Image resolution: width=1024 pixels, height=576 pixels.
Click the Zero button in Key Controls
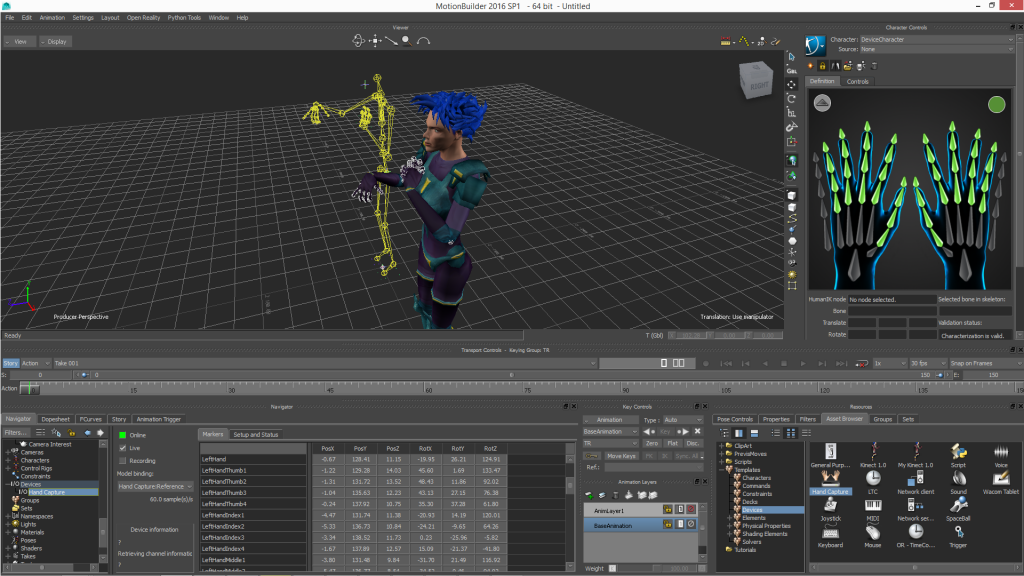(654, 443)
